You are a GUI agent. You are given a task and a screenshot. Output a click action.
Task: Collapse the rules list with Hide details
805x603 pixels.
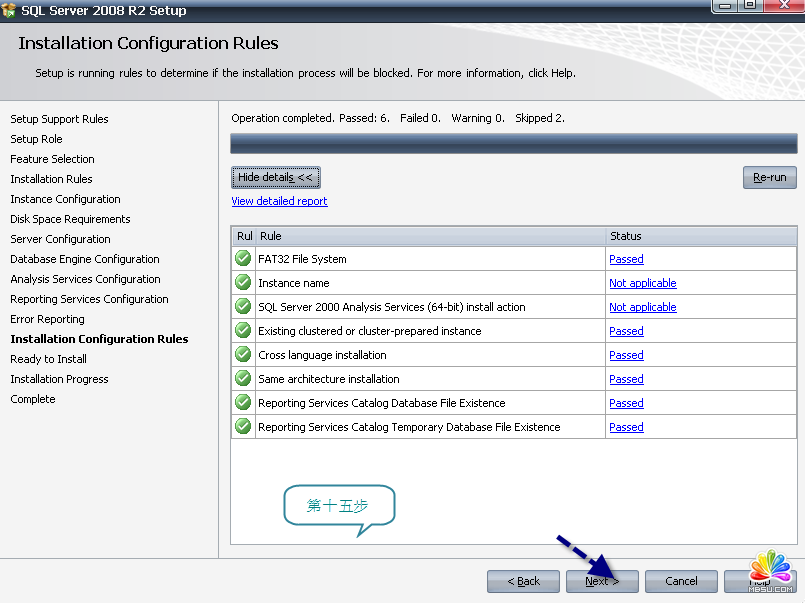pyautogui.click(x=275, y=178)
